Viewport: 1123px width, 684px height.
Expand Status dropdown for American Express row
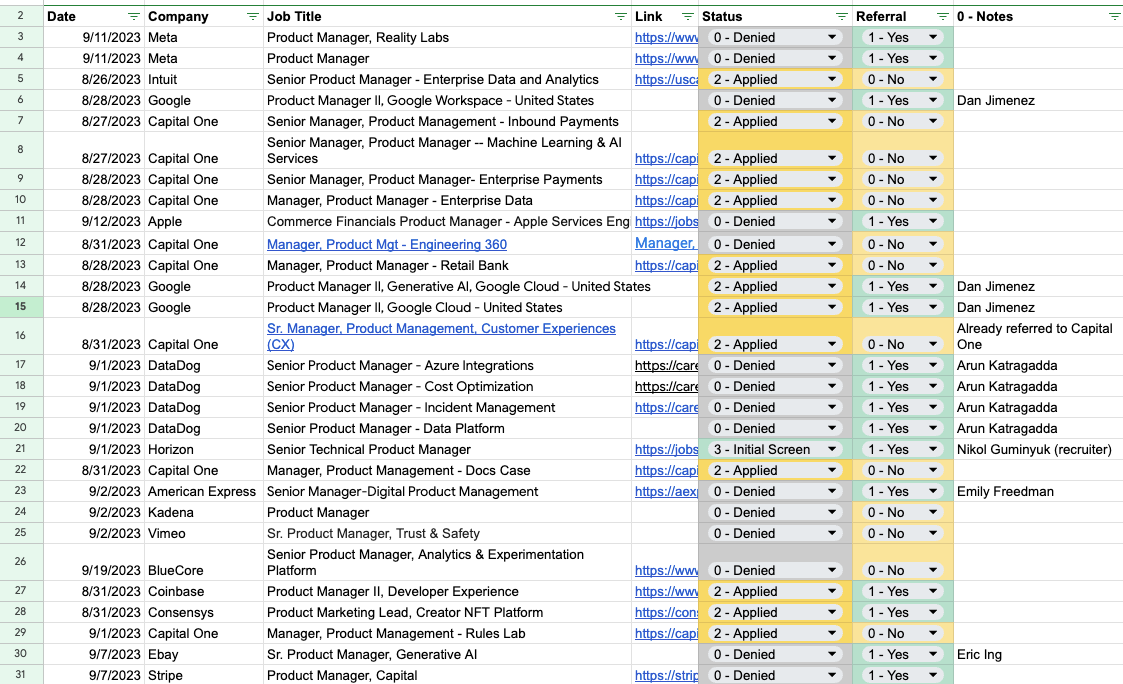[x=832, y=492]
